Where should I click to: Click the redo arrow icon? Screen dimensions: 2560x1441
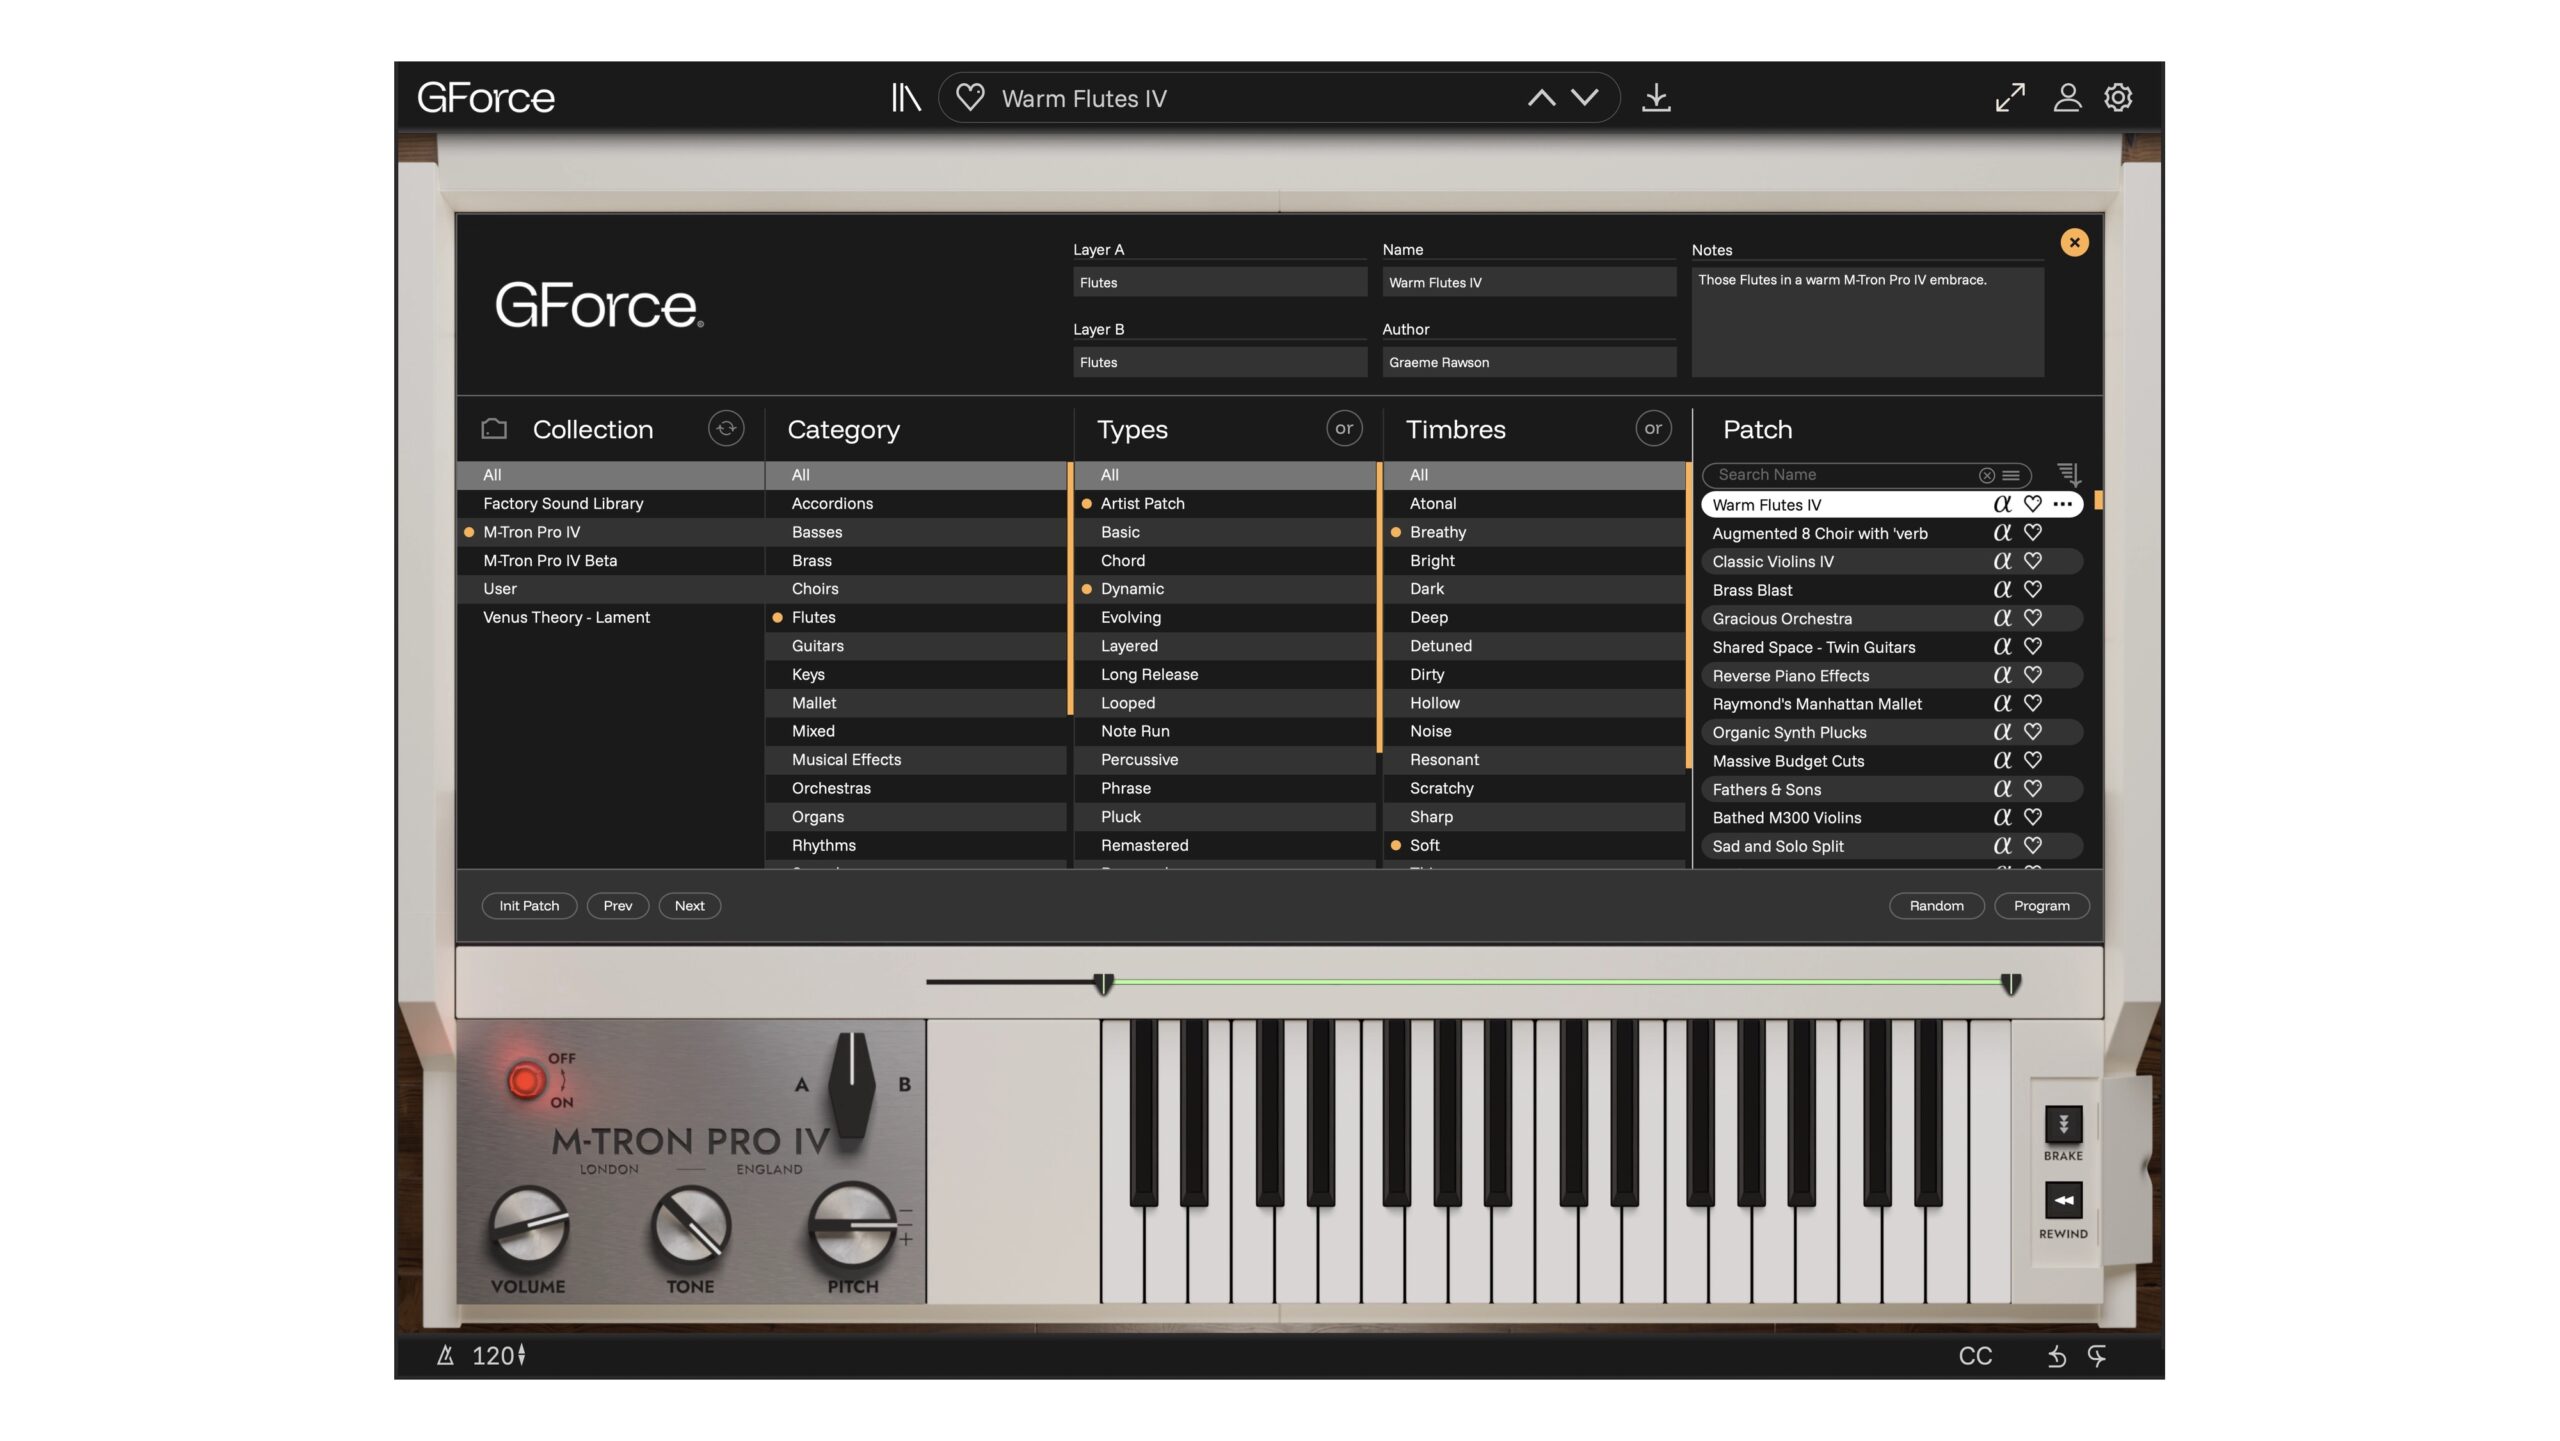tap(2097, 1356)
